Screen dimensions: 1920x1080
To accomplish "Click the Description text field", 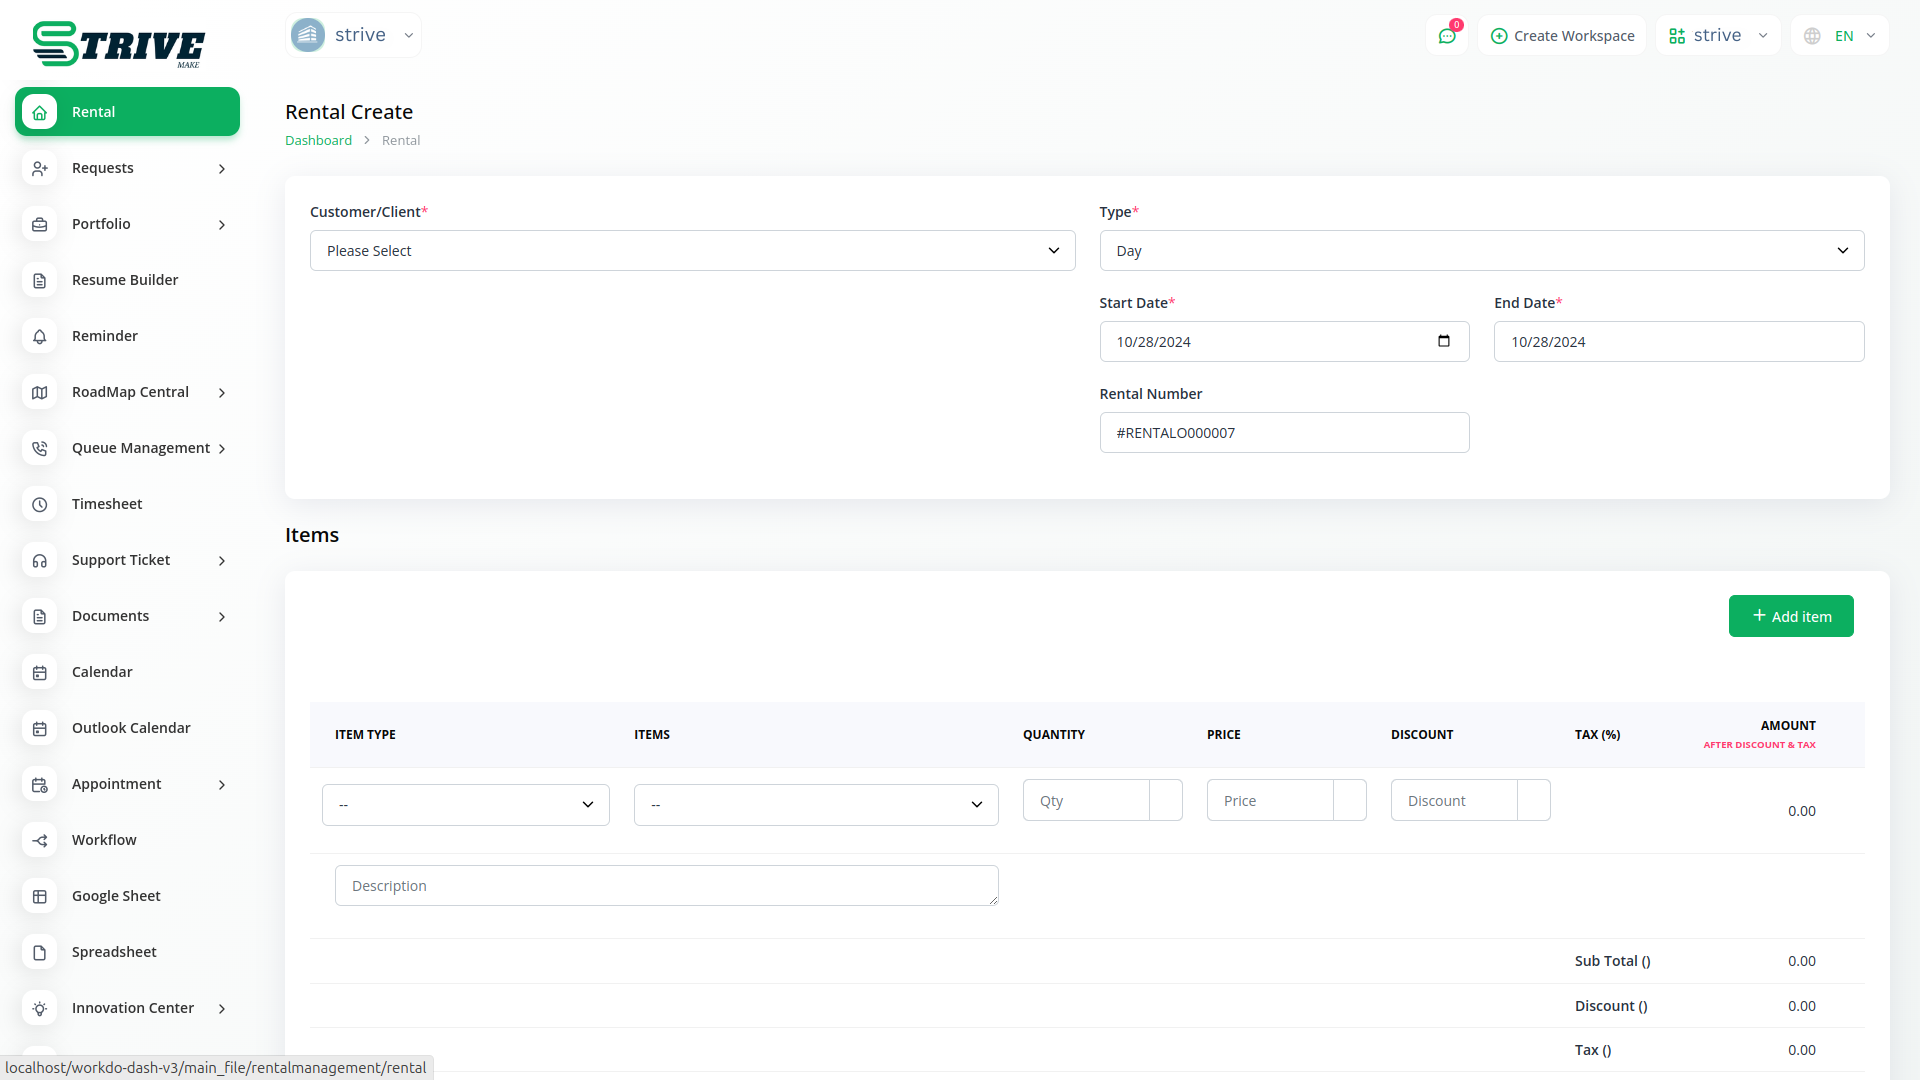I will [666, 886].
